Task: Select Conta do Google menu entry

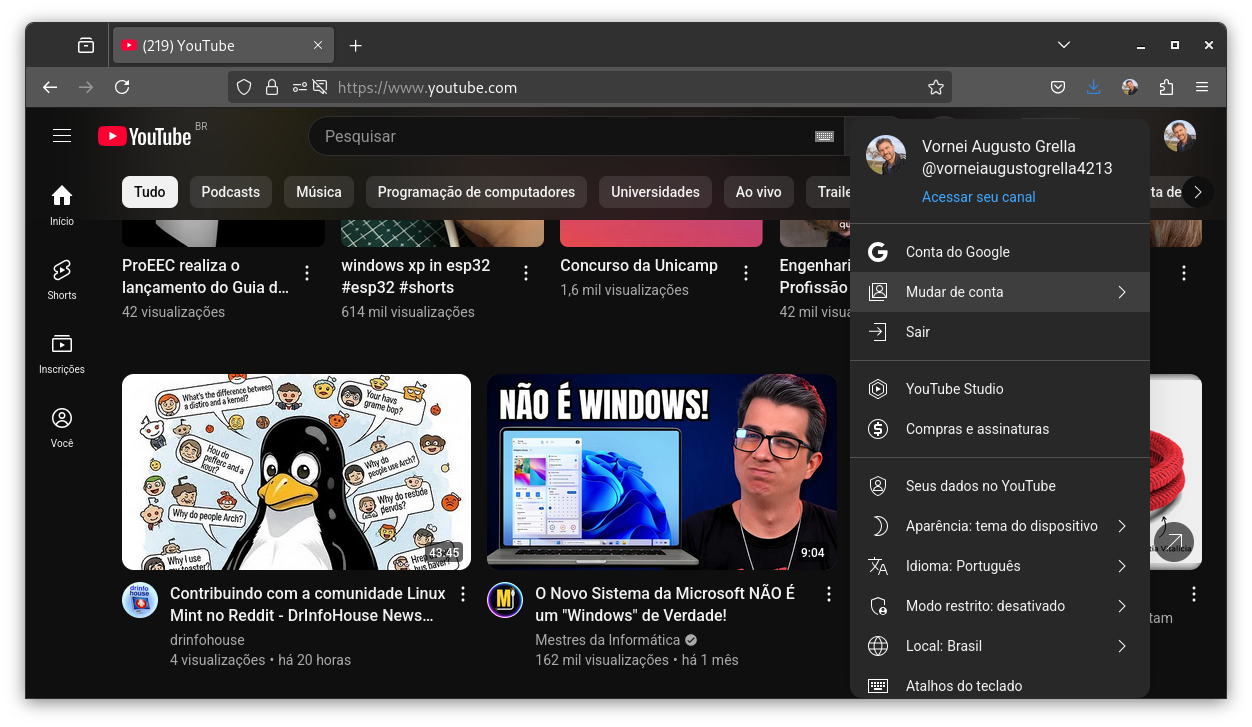Action: coord(1000,252)
